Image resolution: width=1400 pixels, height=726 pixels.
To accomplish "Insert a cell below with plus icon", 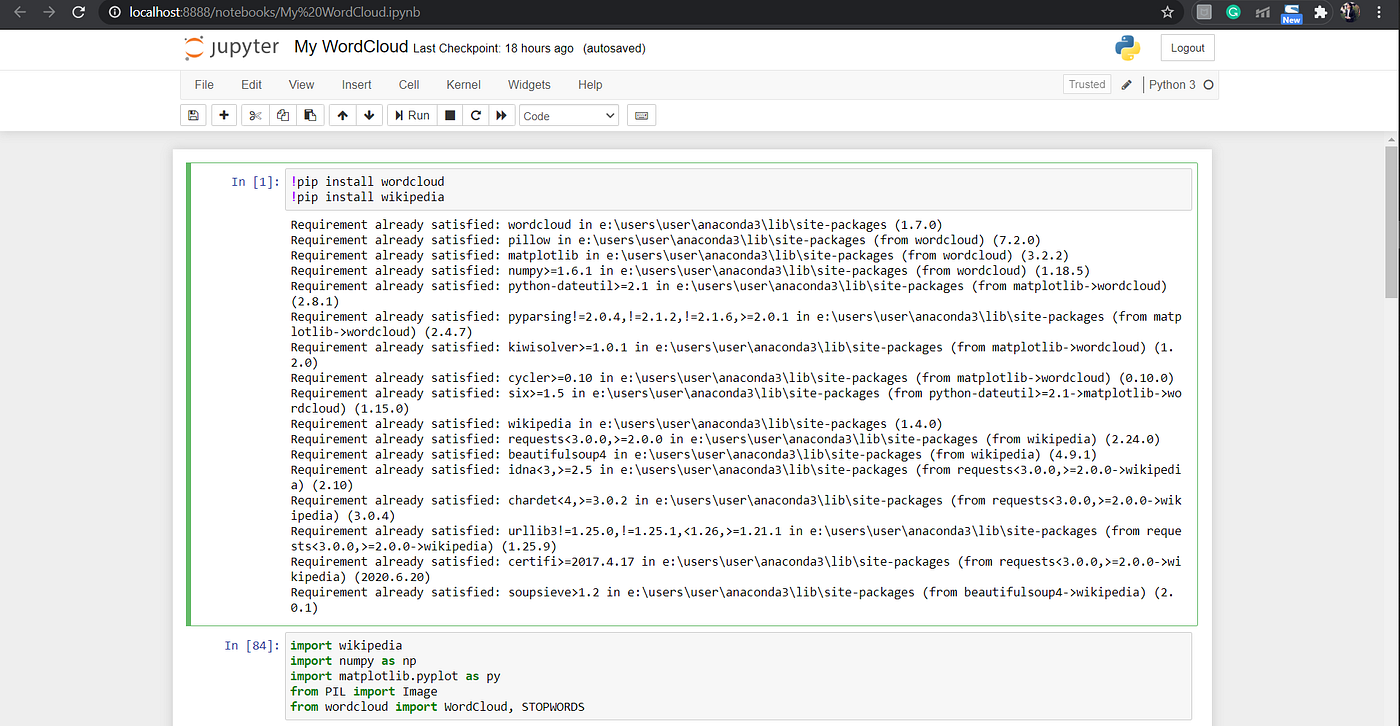I will coord(224,115).
